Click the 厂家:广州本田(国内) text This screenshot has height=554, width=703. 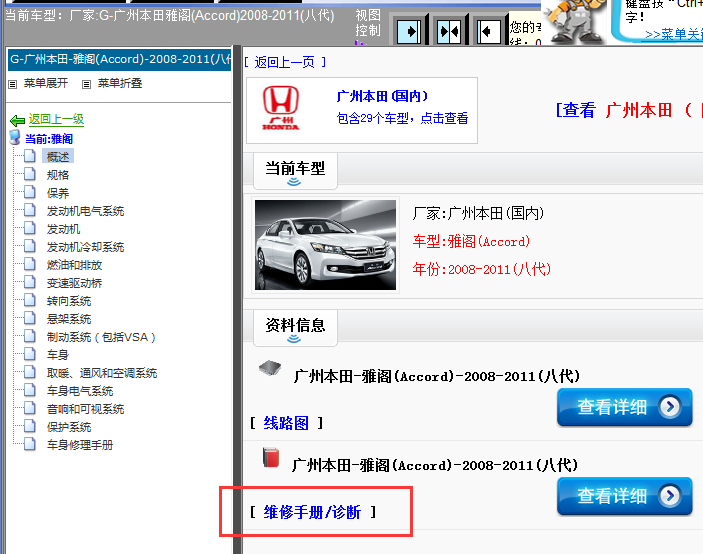(478, 213)
